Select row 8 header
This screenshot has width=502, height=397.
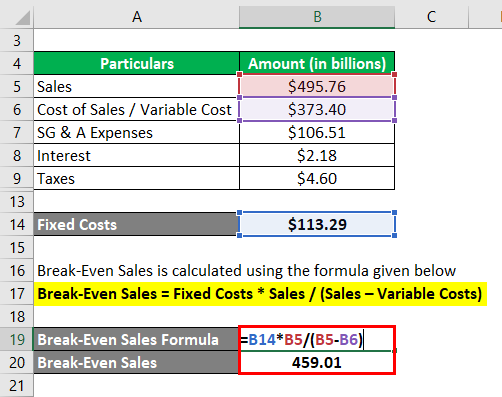(x=17, y=155)
